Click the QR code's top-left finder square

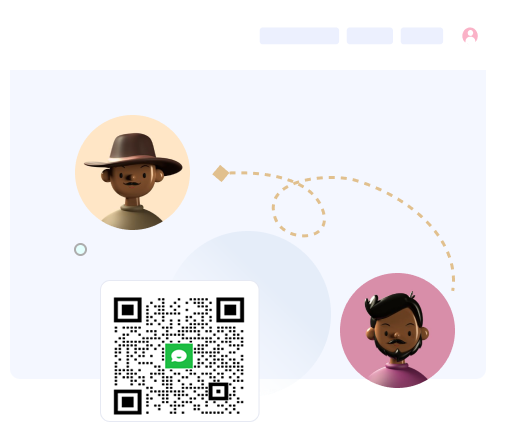[x=128, y=310]
